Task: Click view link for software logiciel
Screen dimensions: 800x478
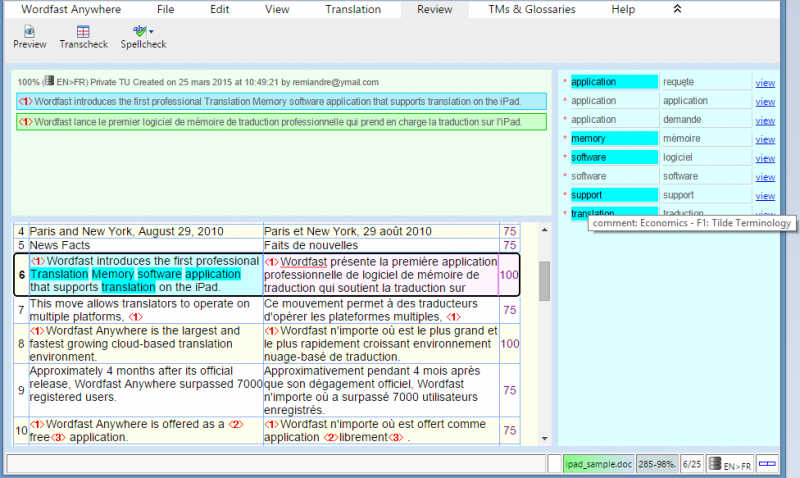Action: 765,158
